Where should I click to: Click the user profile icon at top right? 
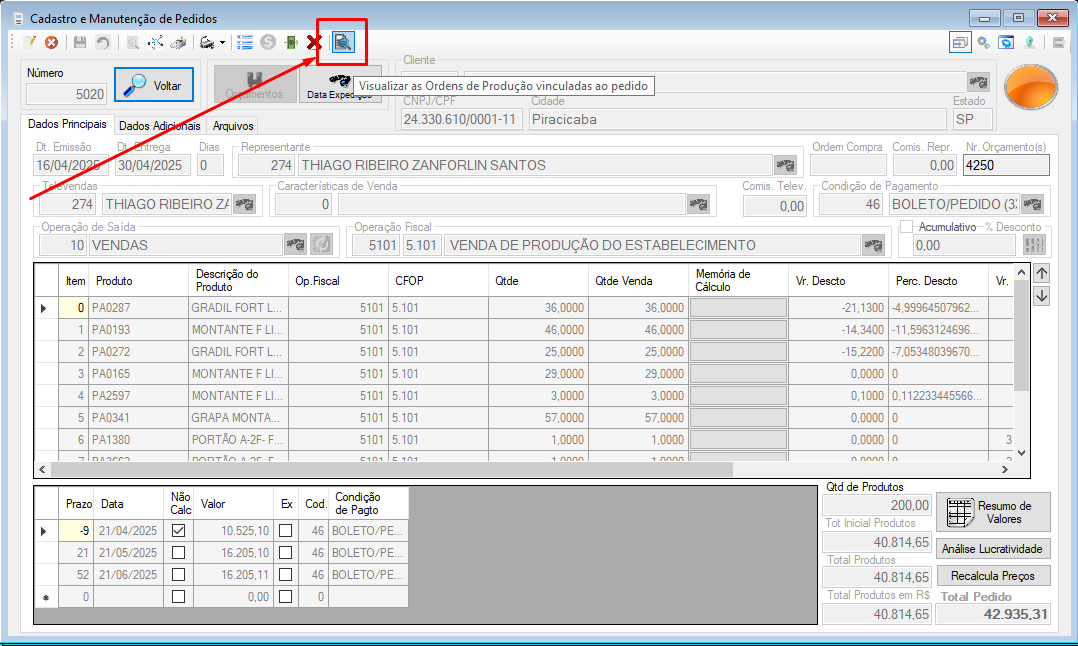pyautogui.click(x=1029, y=43)
